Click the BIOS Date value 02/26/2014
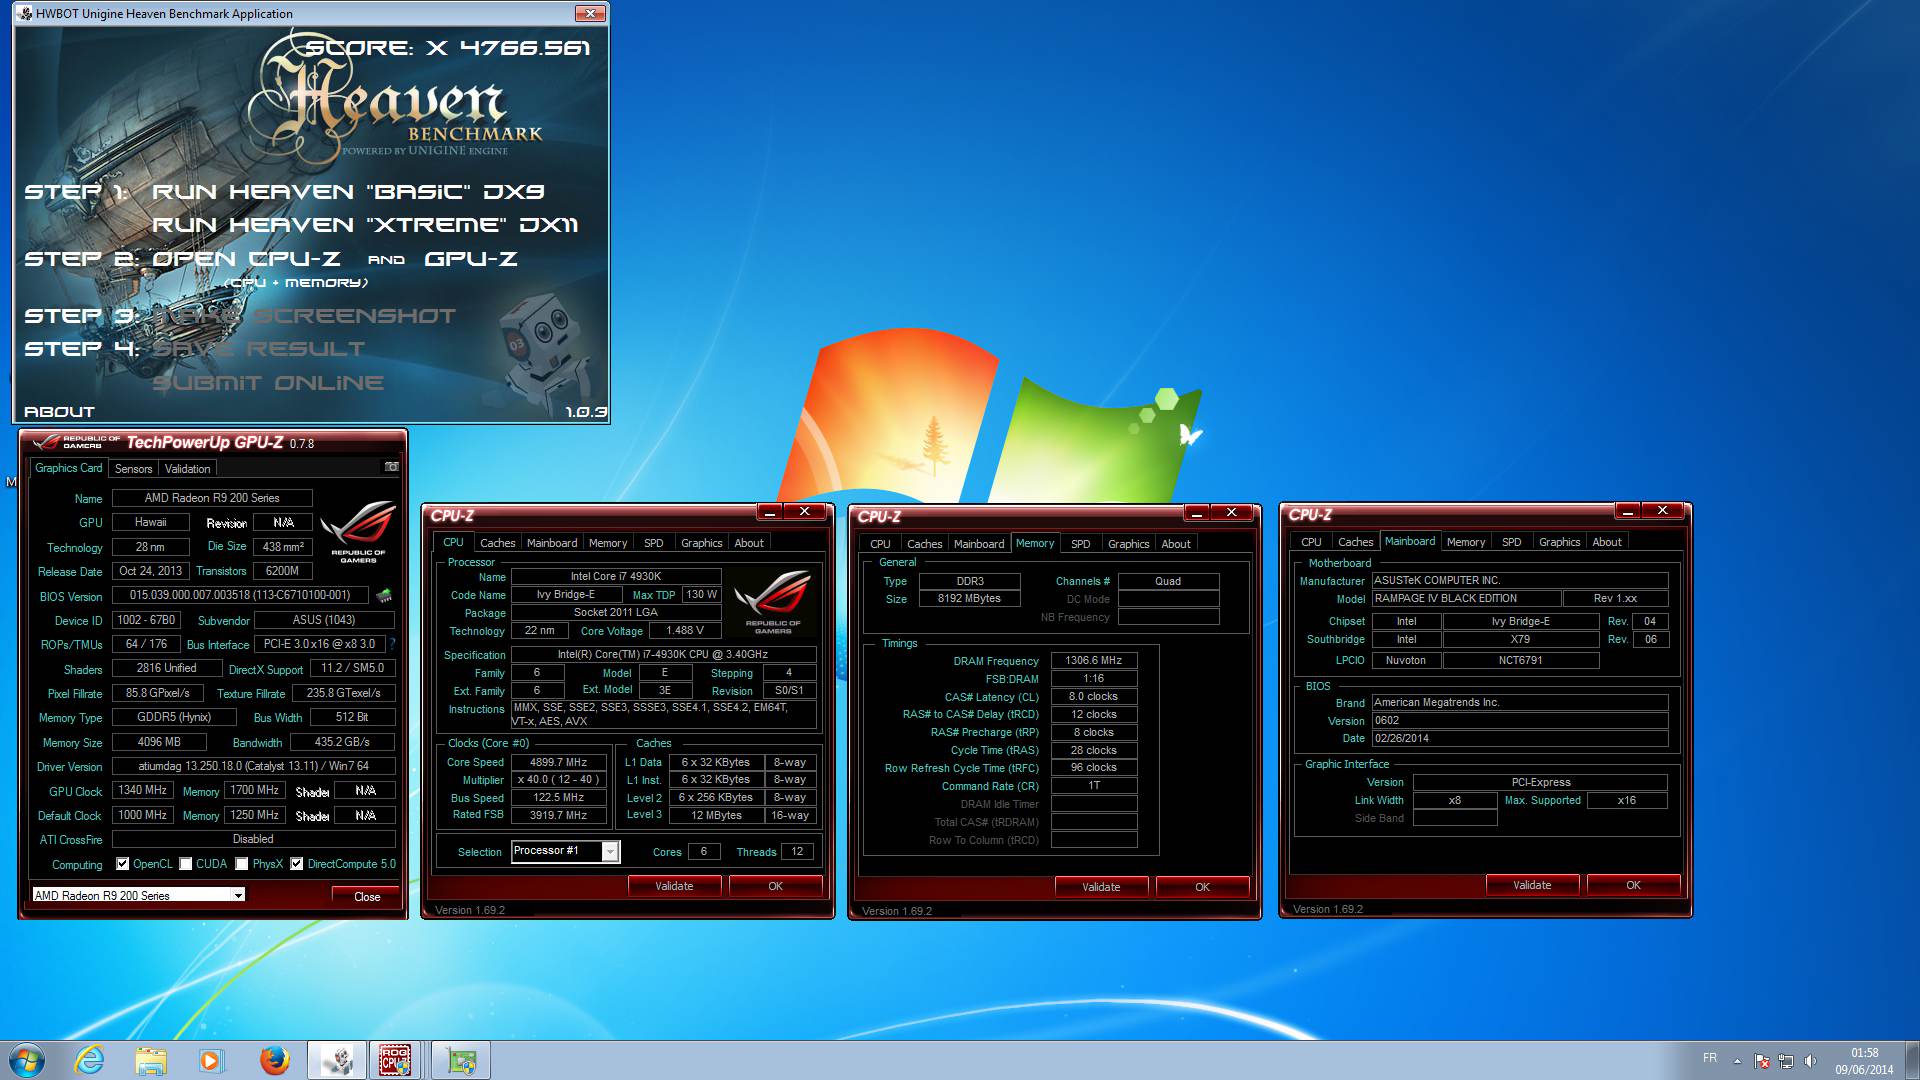 coord(1519,739)
